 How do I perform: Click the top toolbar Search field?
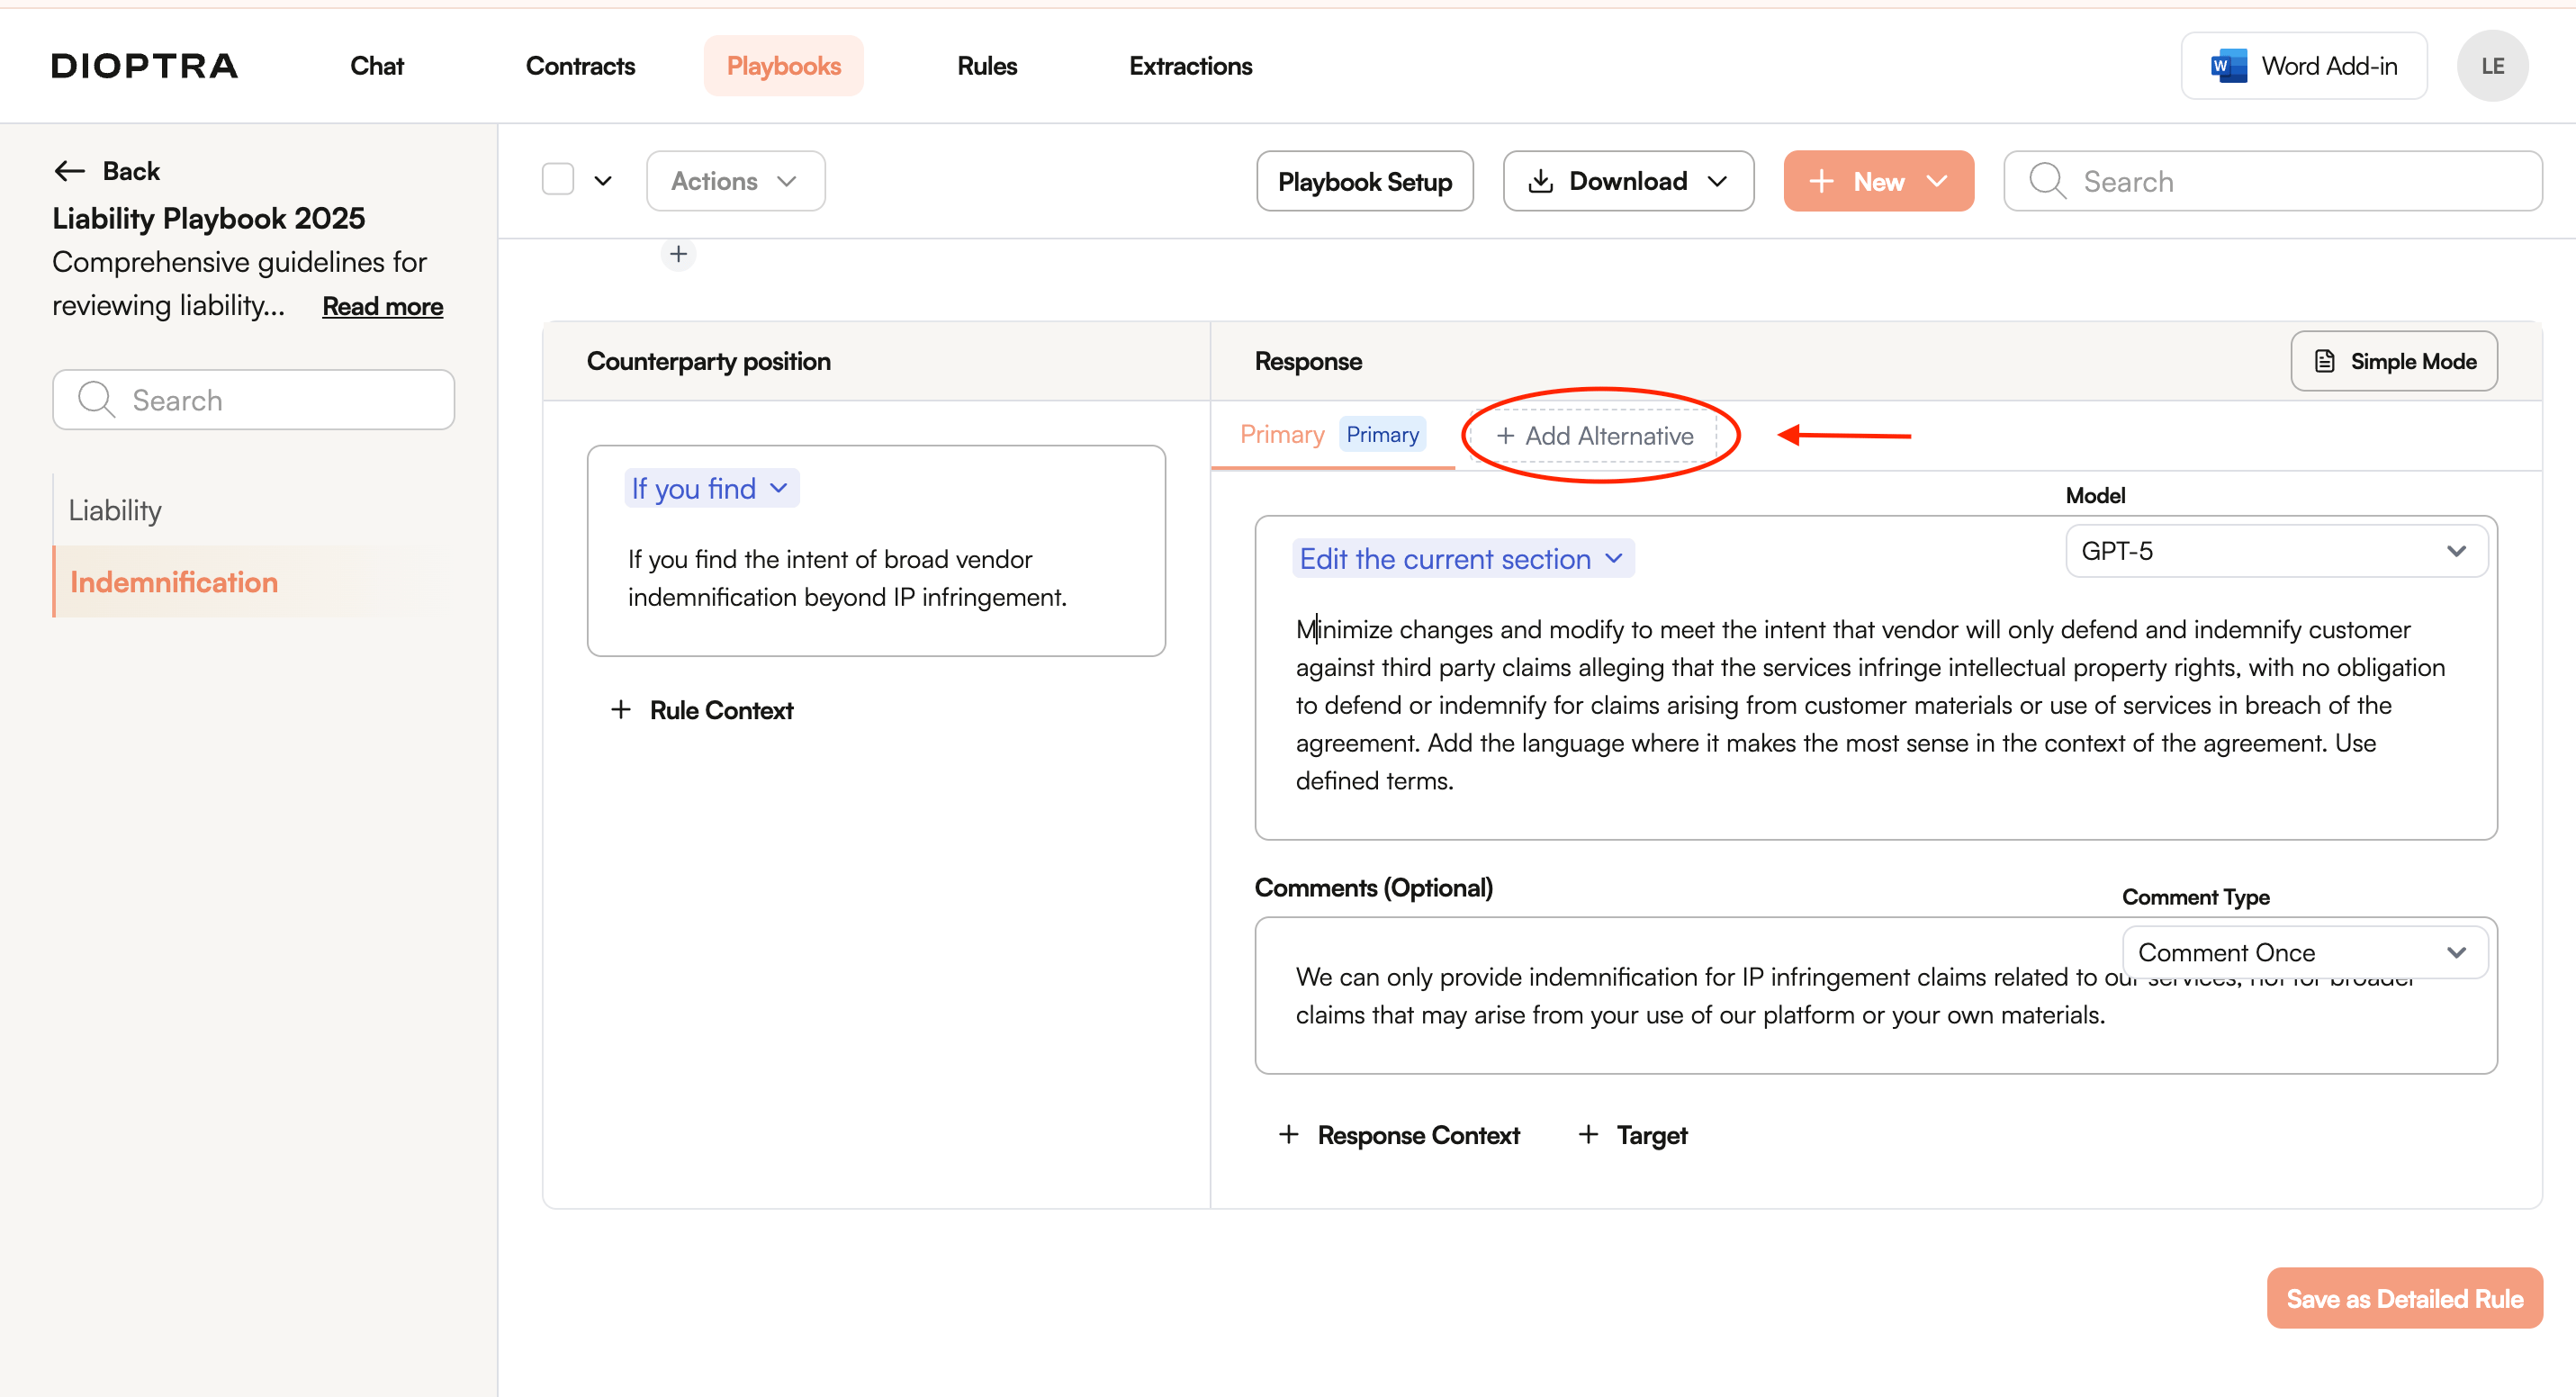(x=2272, y=181)
